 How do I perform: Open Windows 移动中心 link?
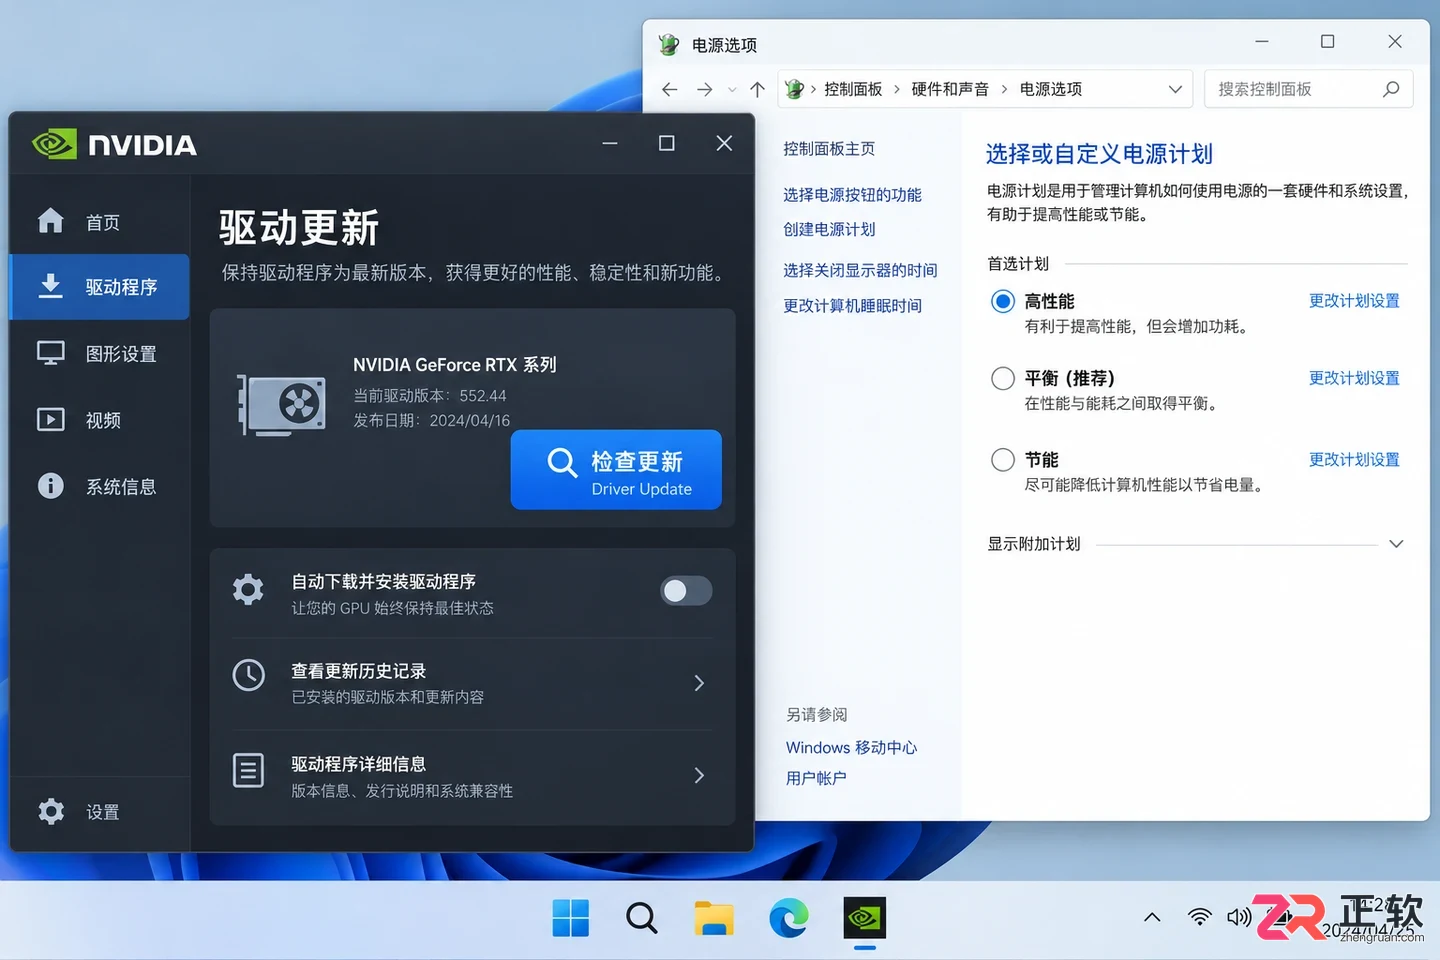point(851,747)
